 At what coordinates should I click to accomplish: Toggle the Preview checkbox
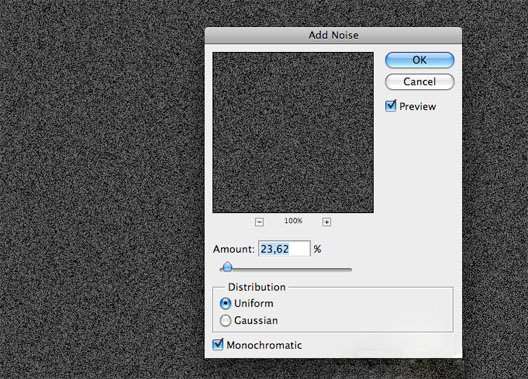click(x=391, y=106)
